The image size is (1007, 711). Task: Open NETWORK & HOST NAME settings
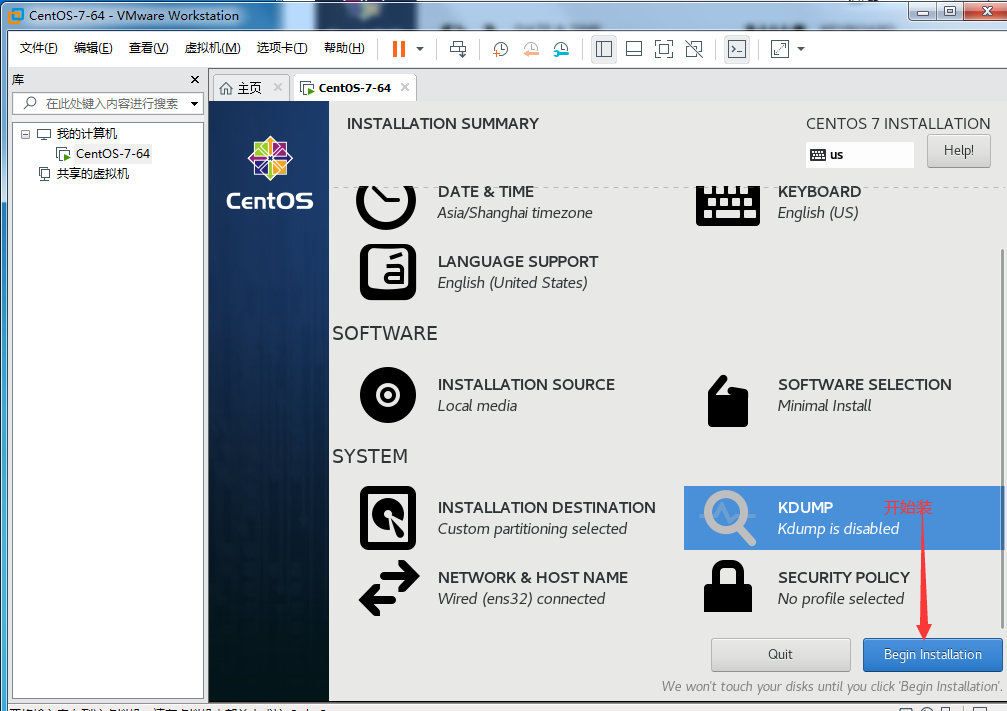tap(533, 588)
